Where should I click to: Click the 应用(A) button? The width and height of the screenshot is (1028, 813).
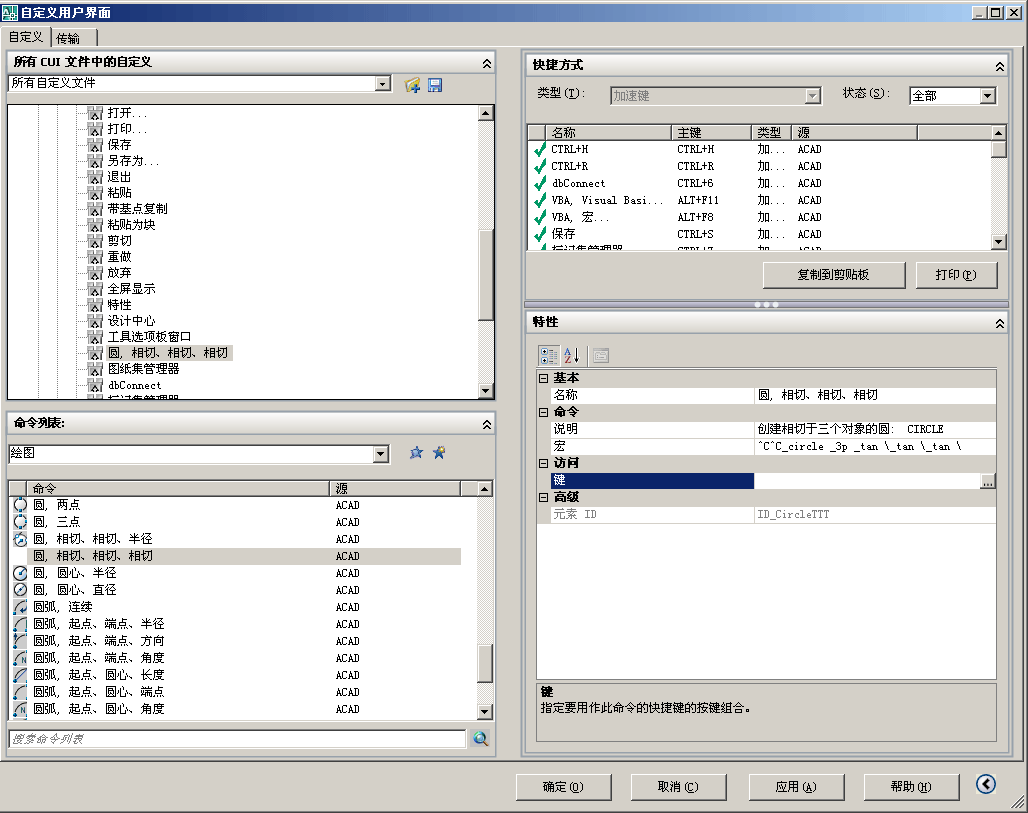796,787
